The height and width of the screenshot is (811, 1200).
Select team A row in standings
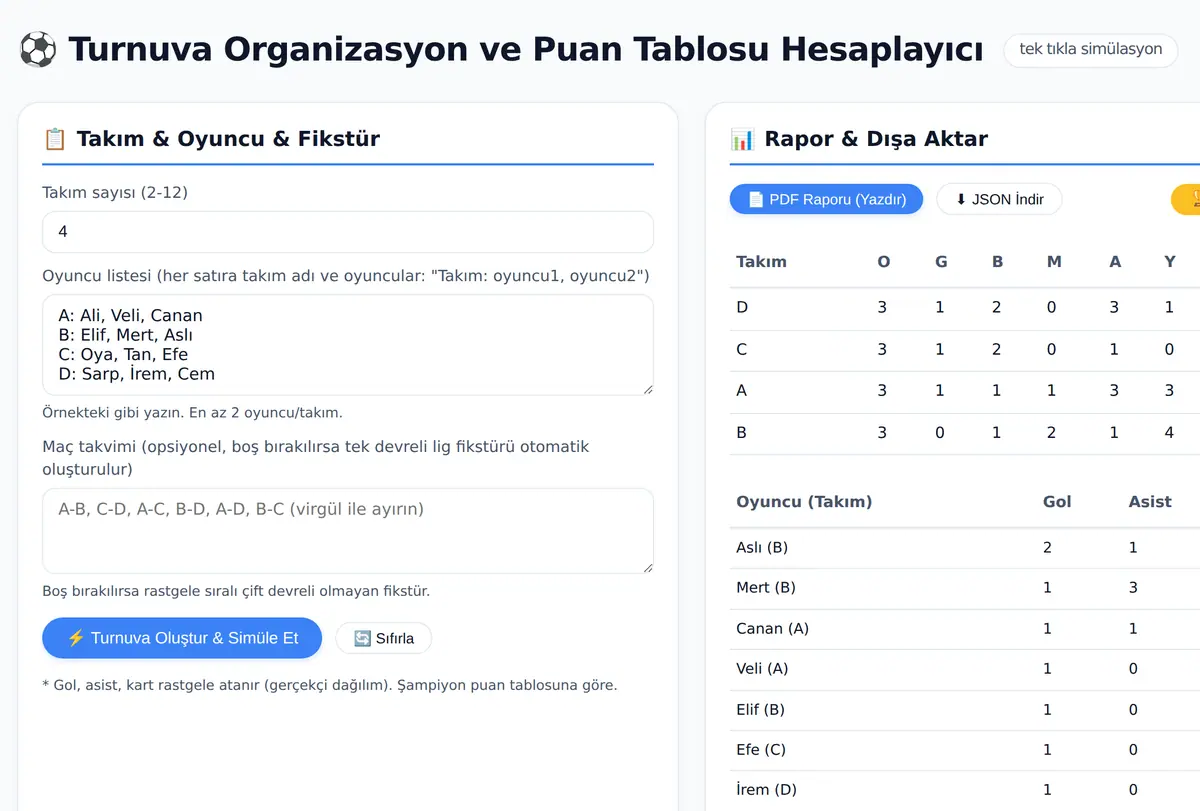[965, 392]
